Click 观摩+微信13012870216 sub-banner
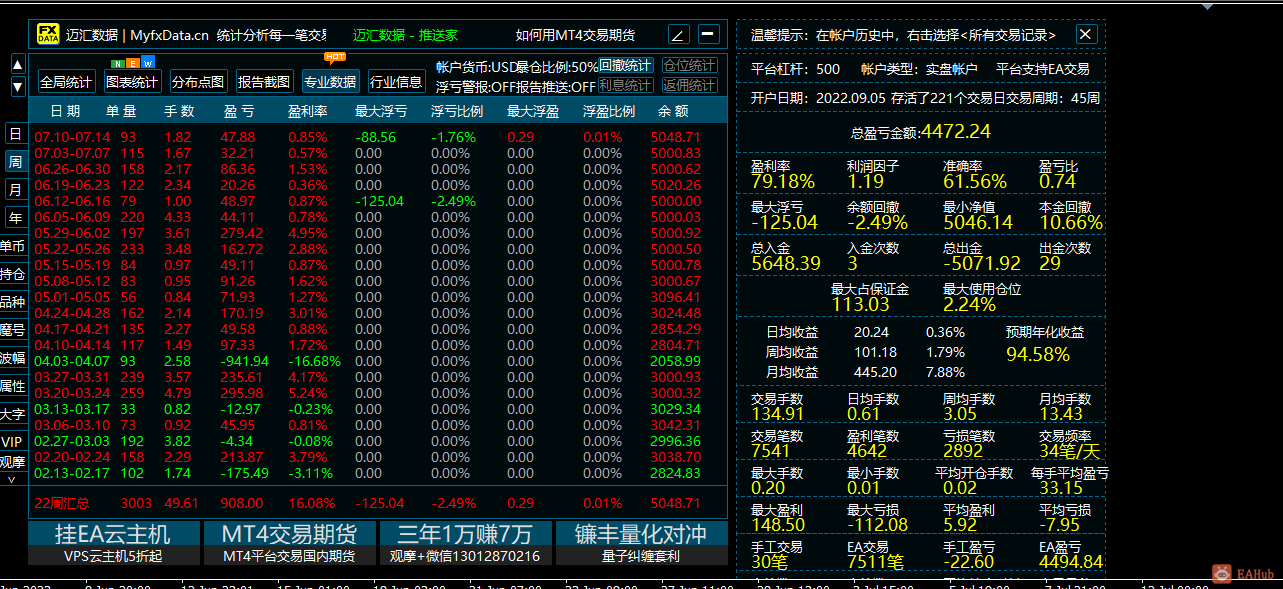1283x589 pixels. pyautogui.click(x=464, y=556)
